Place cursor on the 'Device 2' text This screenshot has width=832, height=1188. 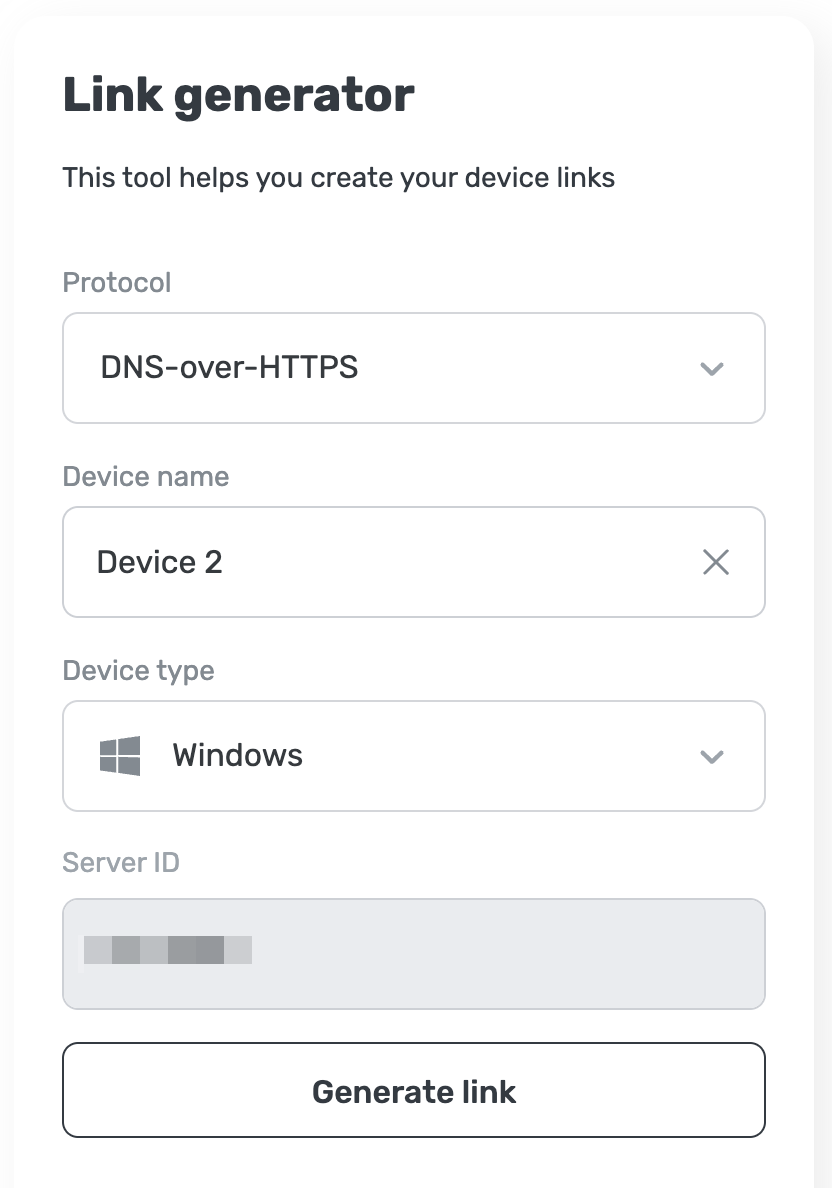pyautogui.click(x=159, y=562)
